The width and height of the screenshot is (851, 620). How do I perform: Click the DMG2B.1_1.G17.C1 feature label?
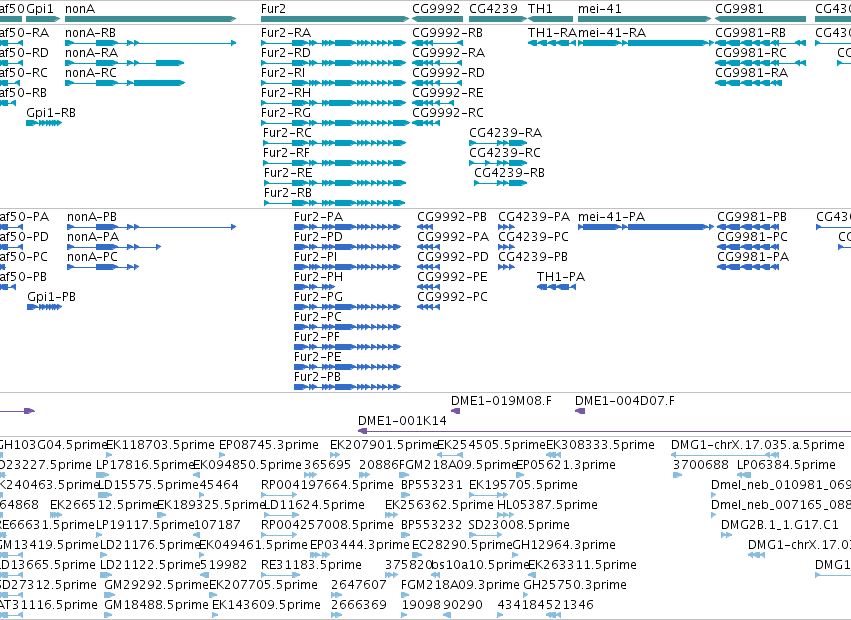[x=780, y=525]
